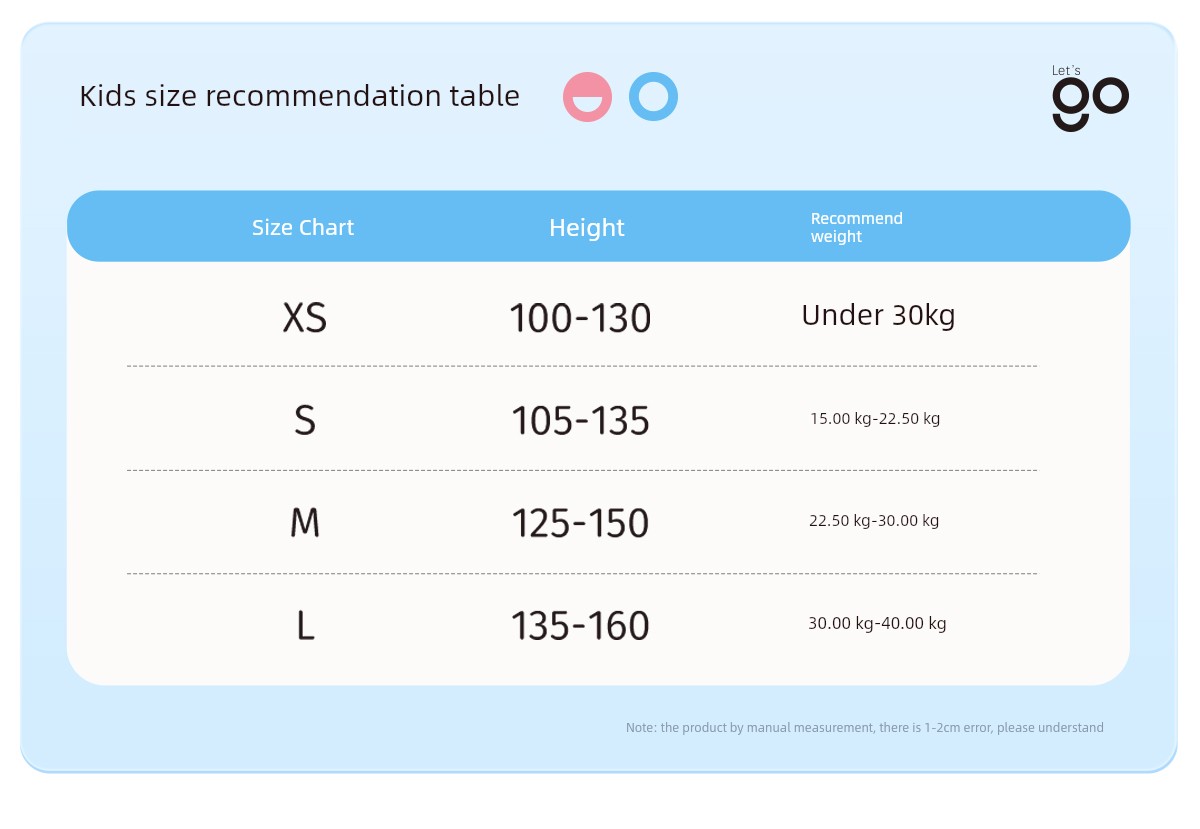Screen dimensions: 1200x829
Task: Click the 15.00 kg-22.50 kg weight text
Action: 875,418
